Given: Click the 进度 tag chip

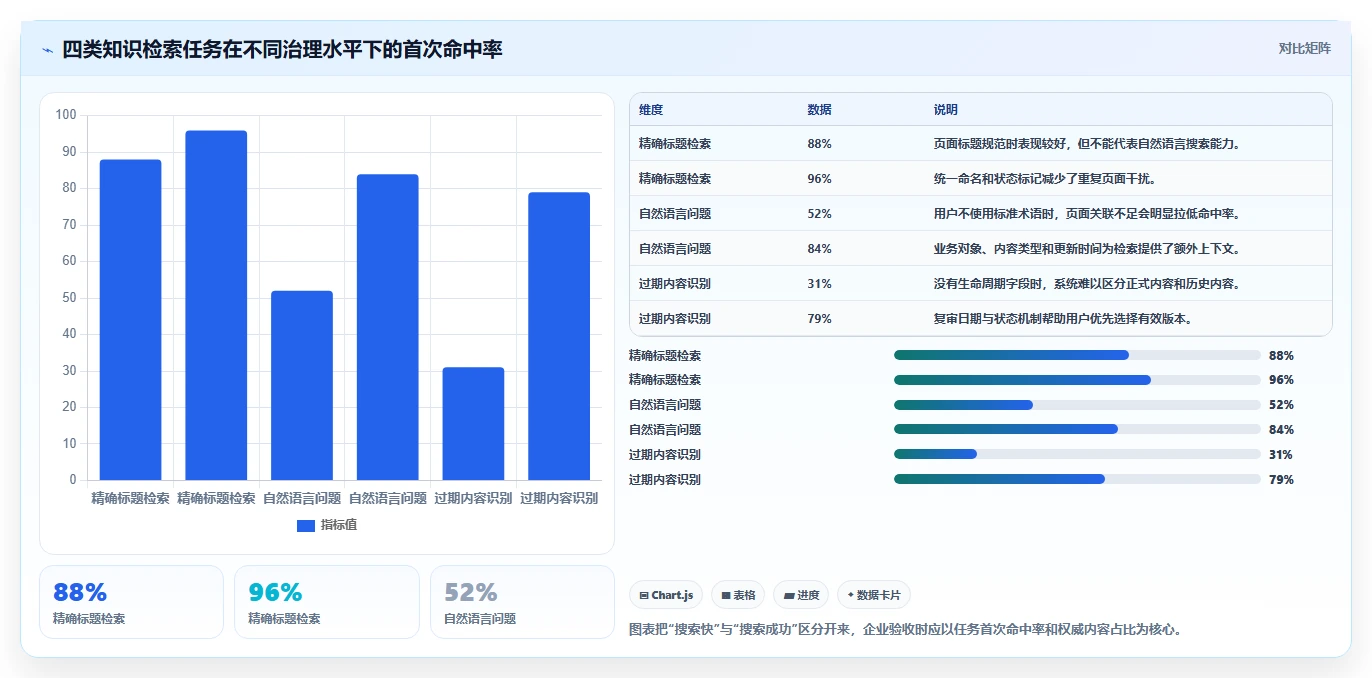Looking at the screenshot, I should [802, 595].
